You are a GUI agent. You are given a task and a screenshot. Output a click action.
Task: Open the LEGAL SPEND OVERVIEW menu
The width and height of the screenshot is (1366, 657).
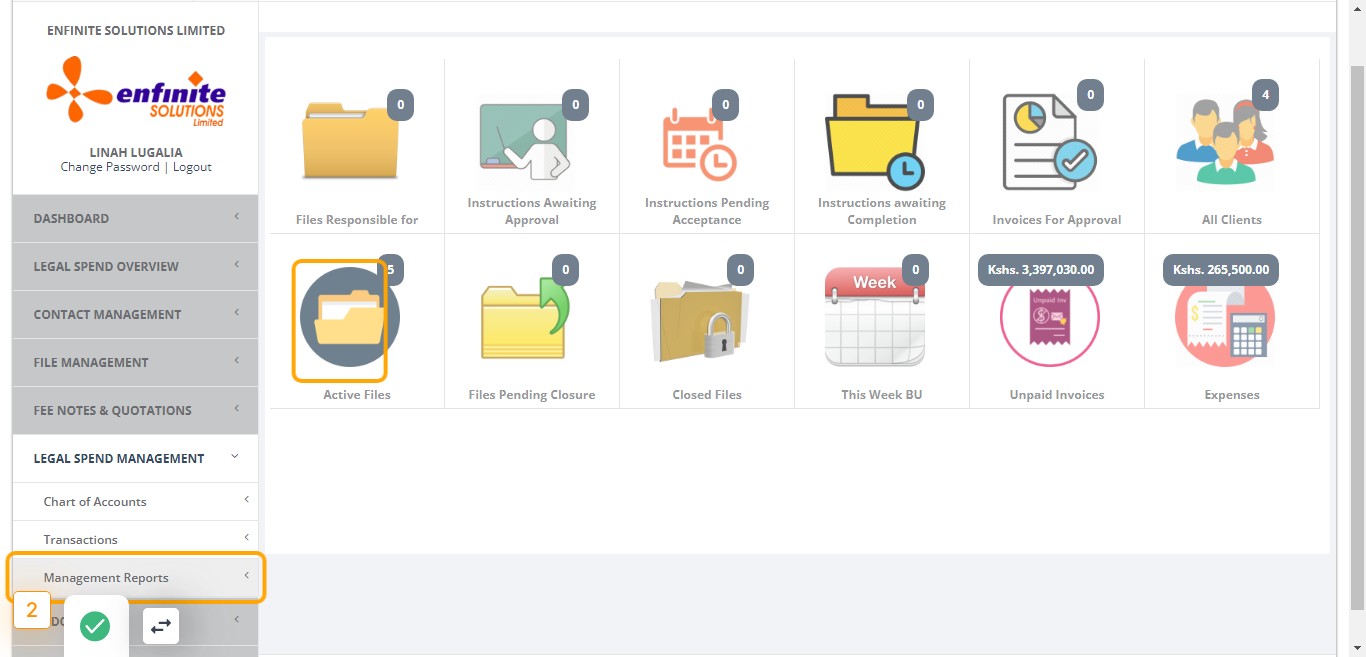click(135, 266)
